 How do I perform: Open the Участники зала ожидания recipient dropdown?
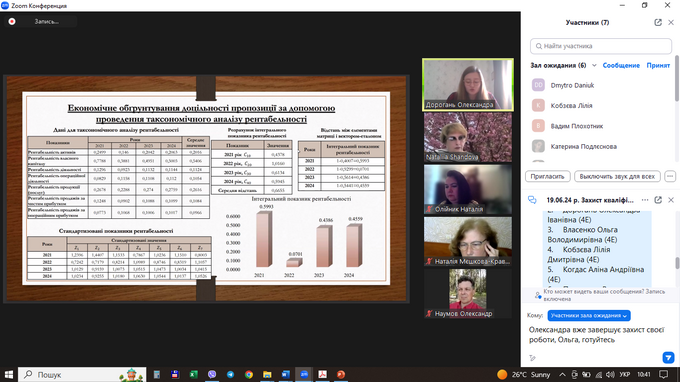[x=589, y=316]
